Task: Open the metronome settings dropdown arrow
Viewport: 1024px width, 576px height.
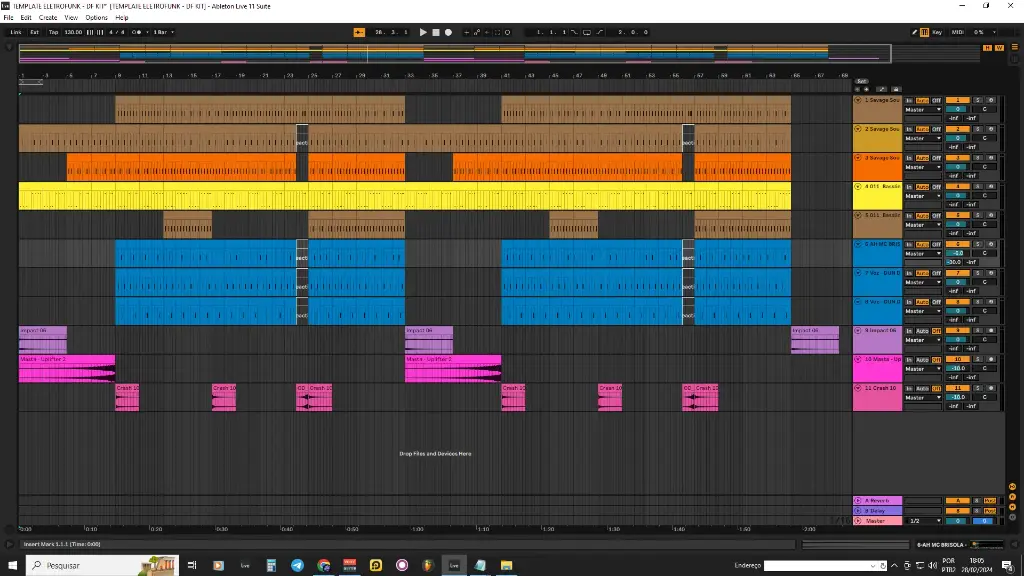Action: tap(147, 32)
